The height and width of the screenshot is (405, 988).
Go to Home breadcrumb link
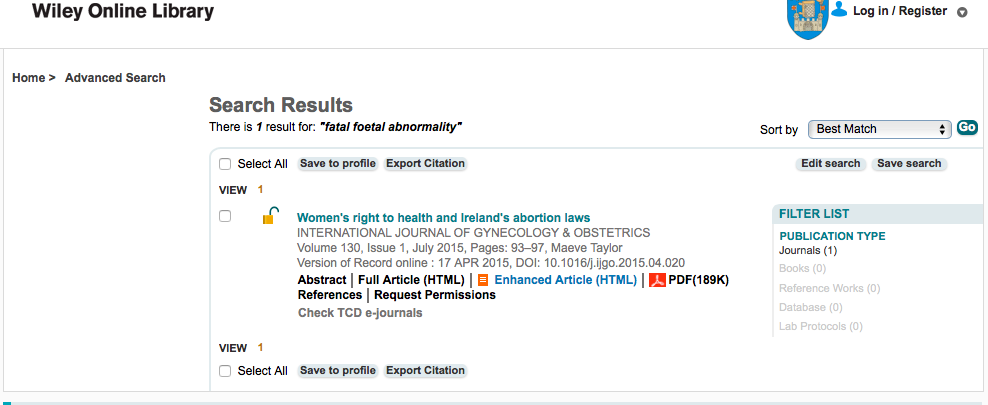point(28,78)
